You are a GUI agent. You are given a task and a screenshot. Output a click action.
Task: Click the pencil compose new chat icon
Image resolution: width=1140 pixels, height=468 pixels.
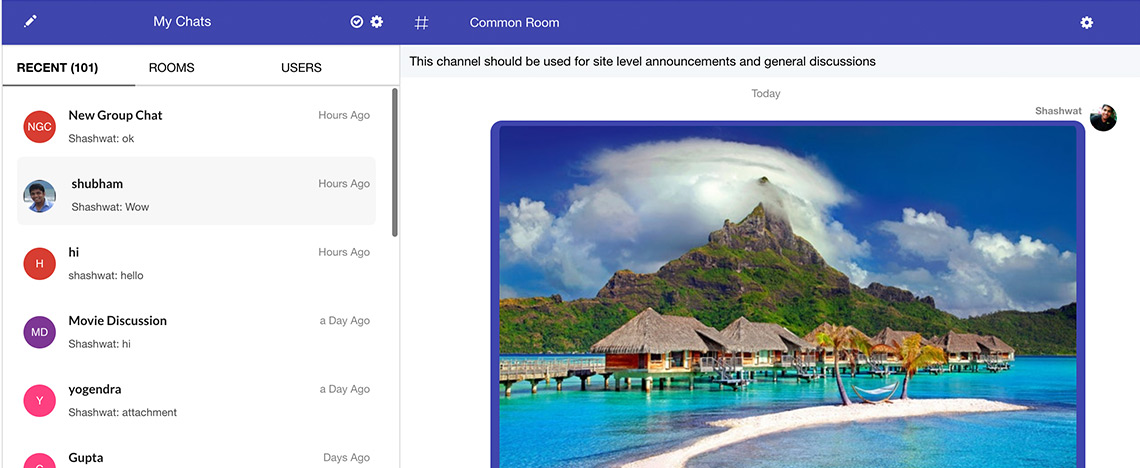coord(30,22)
